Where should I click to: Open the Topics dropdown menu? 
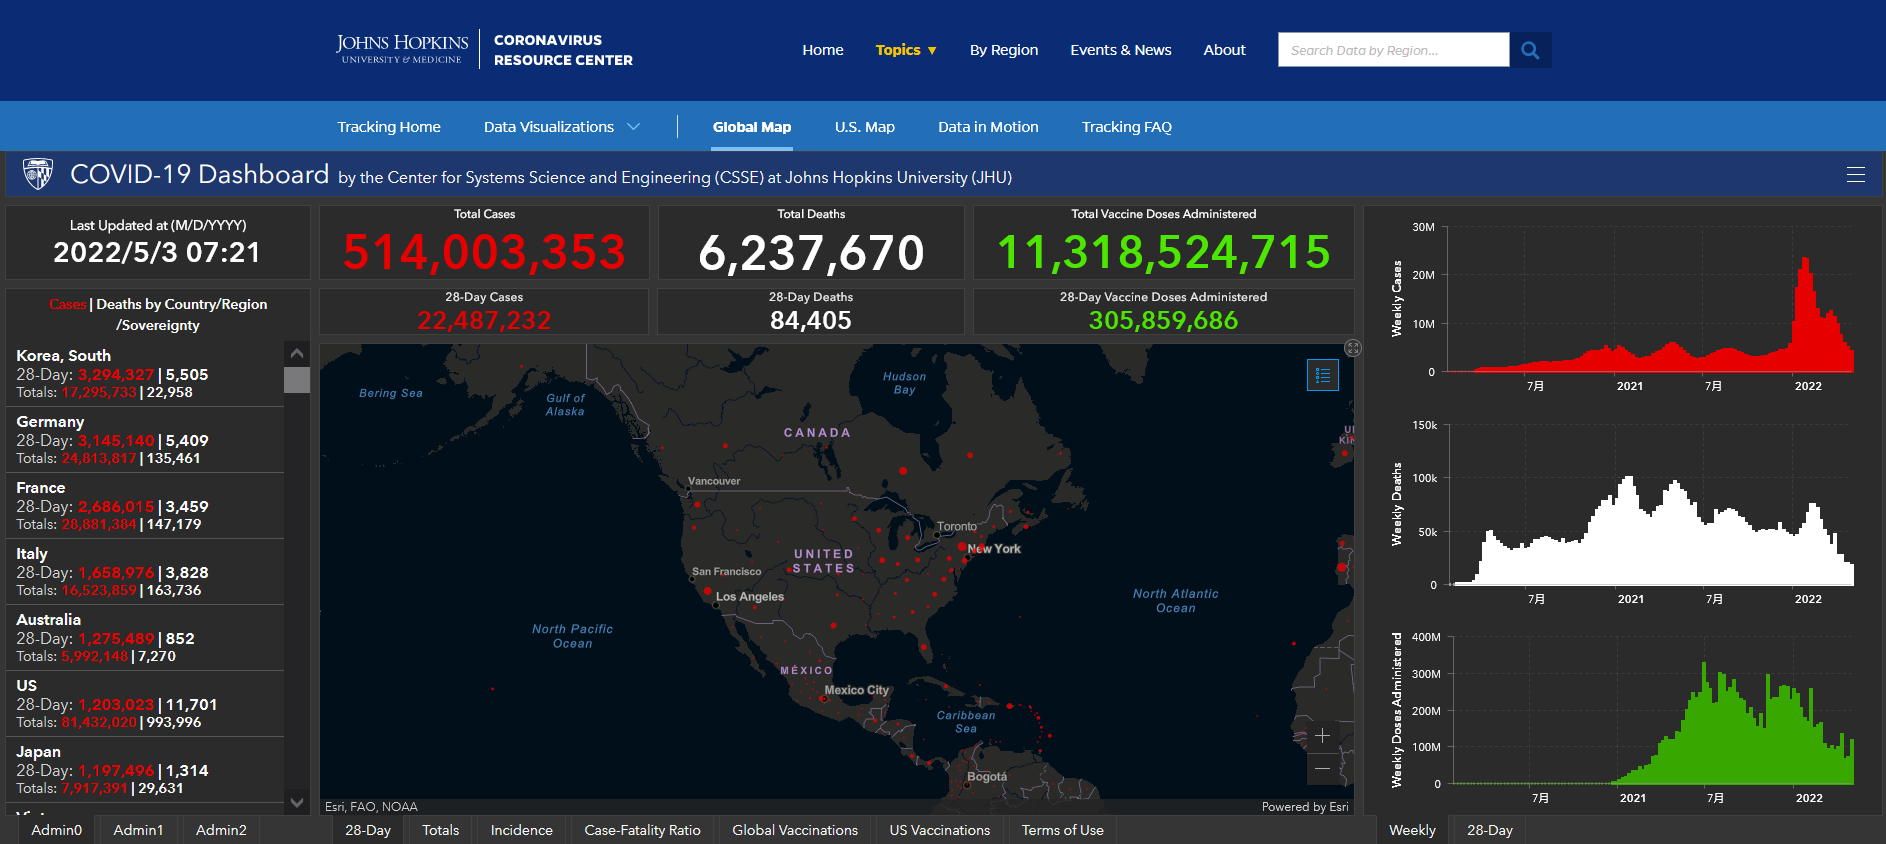pos(906,50)
